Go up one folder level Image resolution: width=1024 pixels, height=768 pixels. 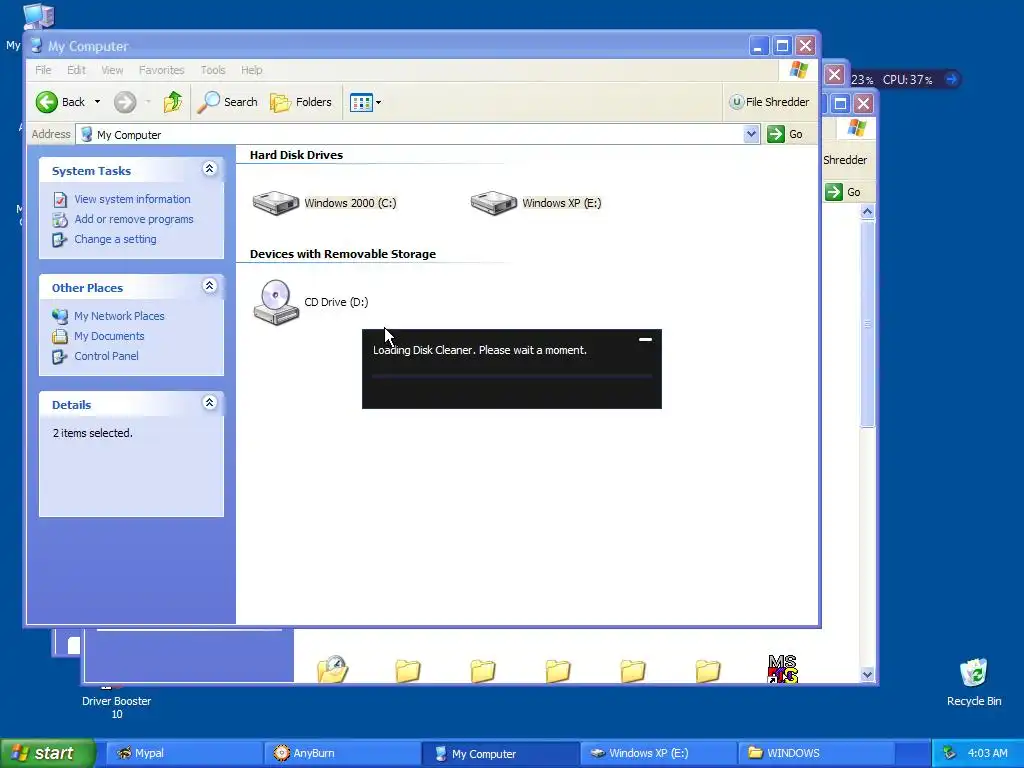[x=172, y=102]
